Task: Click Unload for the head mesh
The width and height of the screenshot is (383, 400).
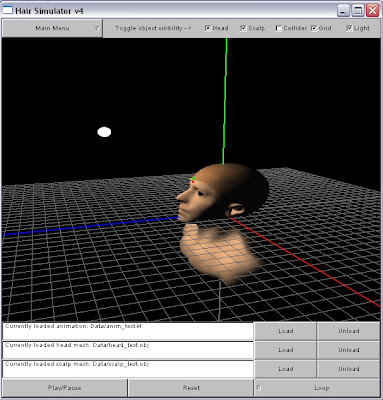Action: 348,350
